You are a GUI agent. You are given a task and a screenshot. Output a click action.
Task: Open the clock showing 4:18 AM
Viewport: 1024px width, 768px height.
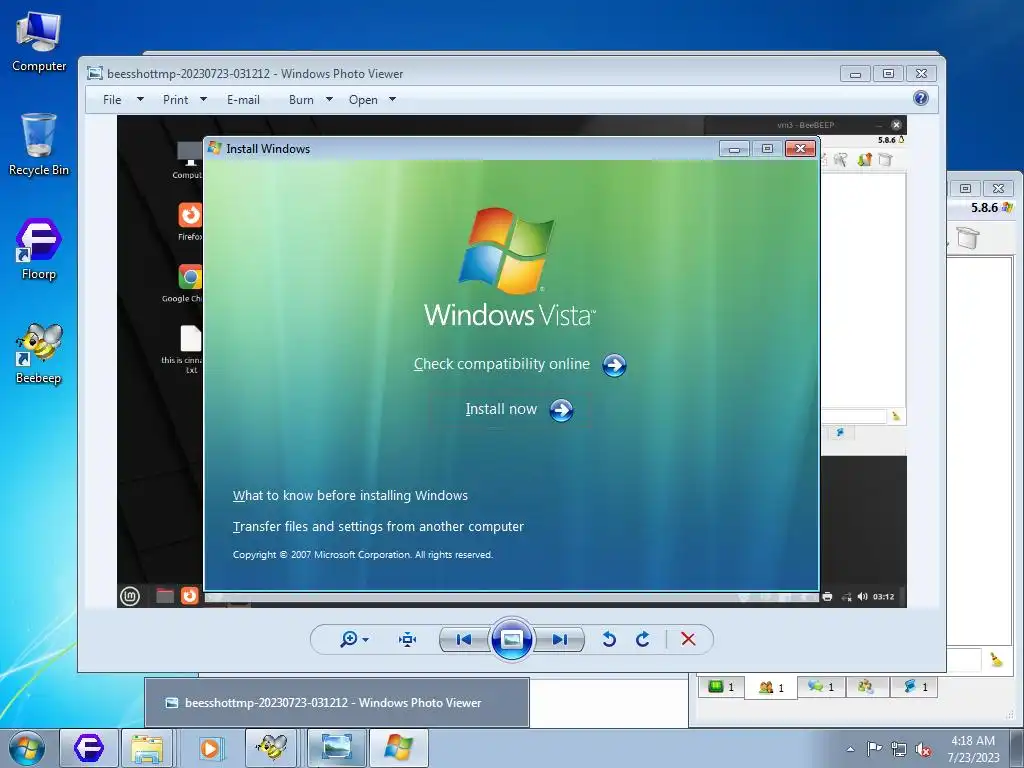(x=973, y=749)
